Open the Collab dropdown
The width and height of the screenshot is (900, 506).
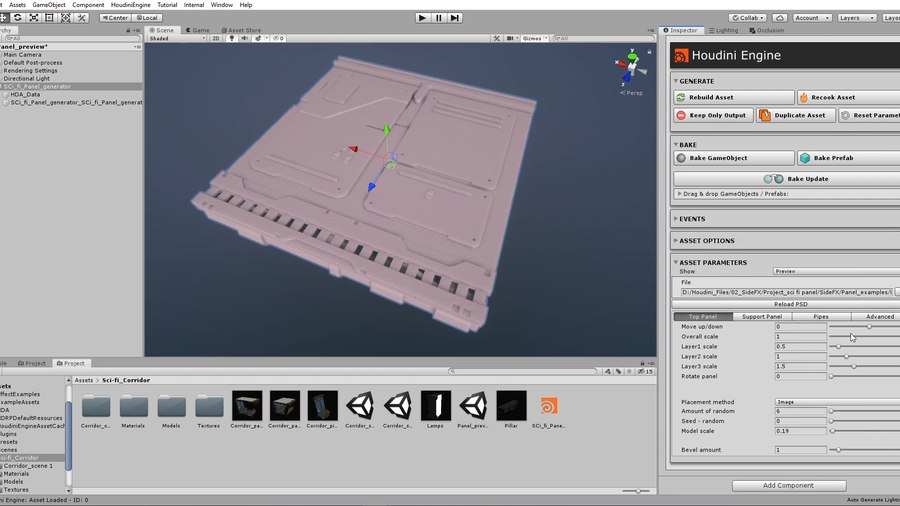(x=748, y=18)
